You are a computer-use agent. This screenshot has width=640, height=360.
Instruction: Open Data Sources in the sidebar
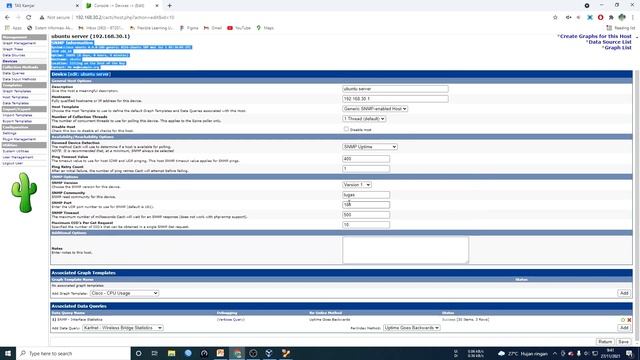(14, 55)
